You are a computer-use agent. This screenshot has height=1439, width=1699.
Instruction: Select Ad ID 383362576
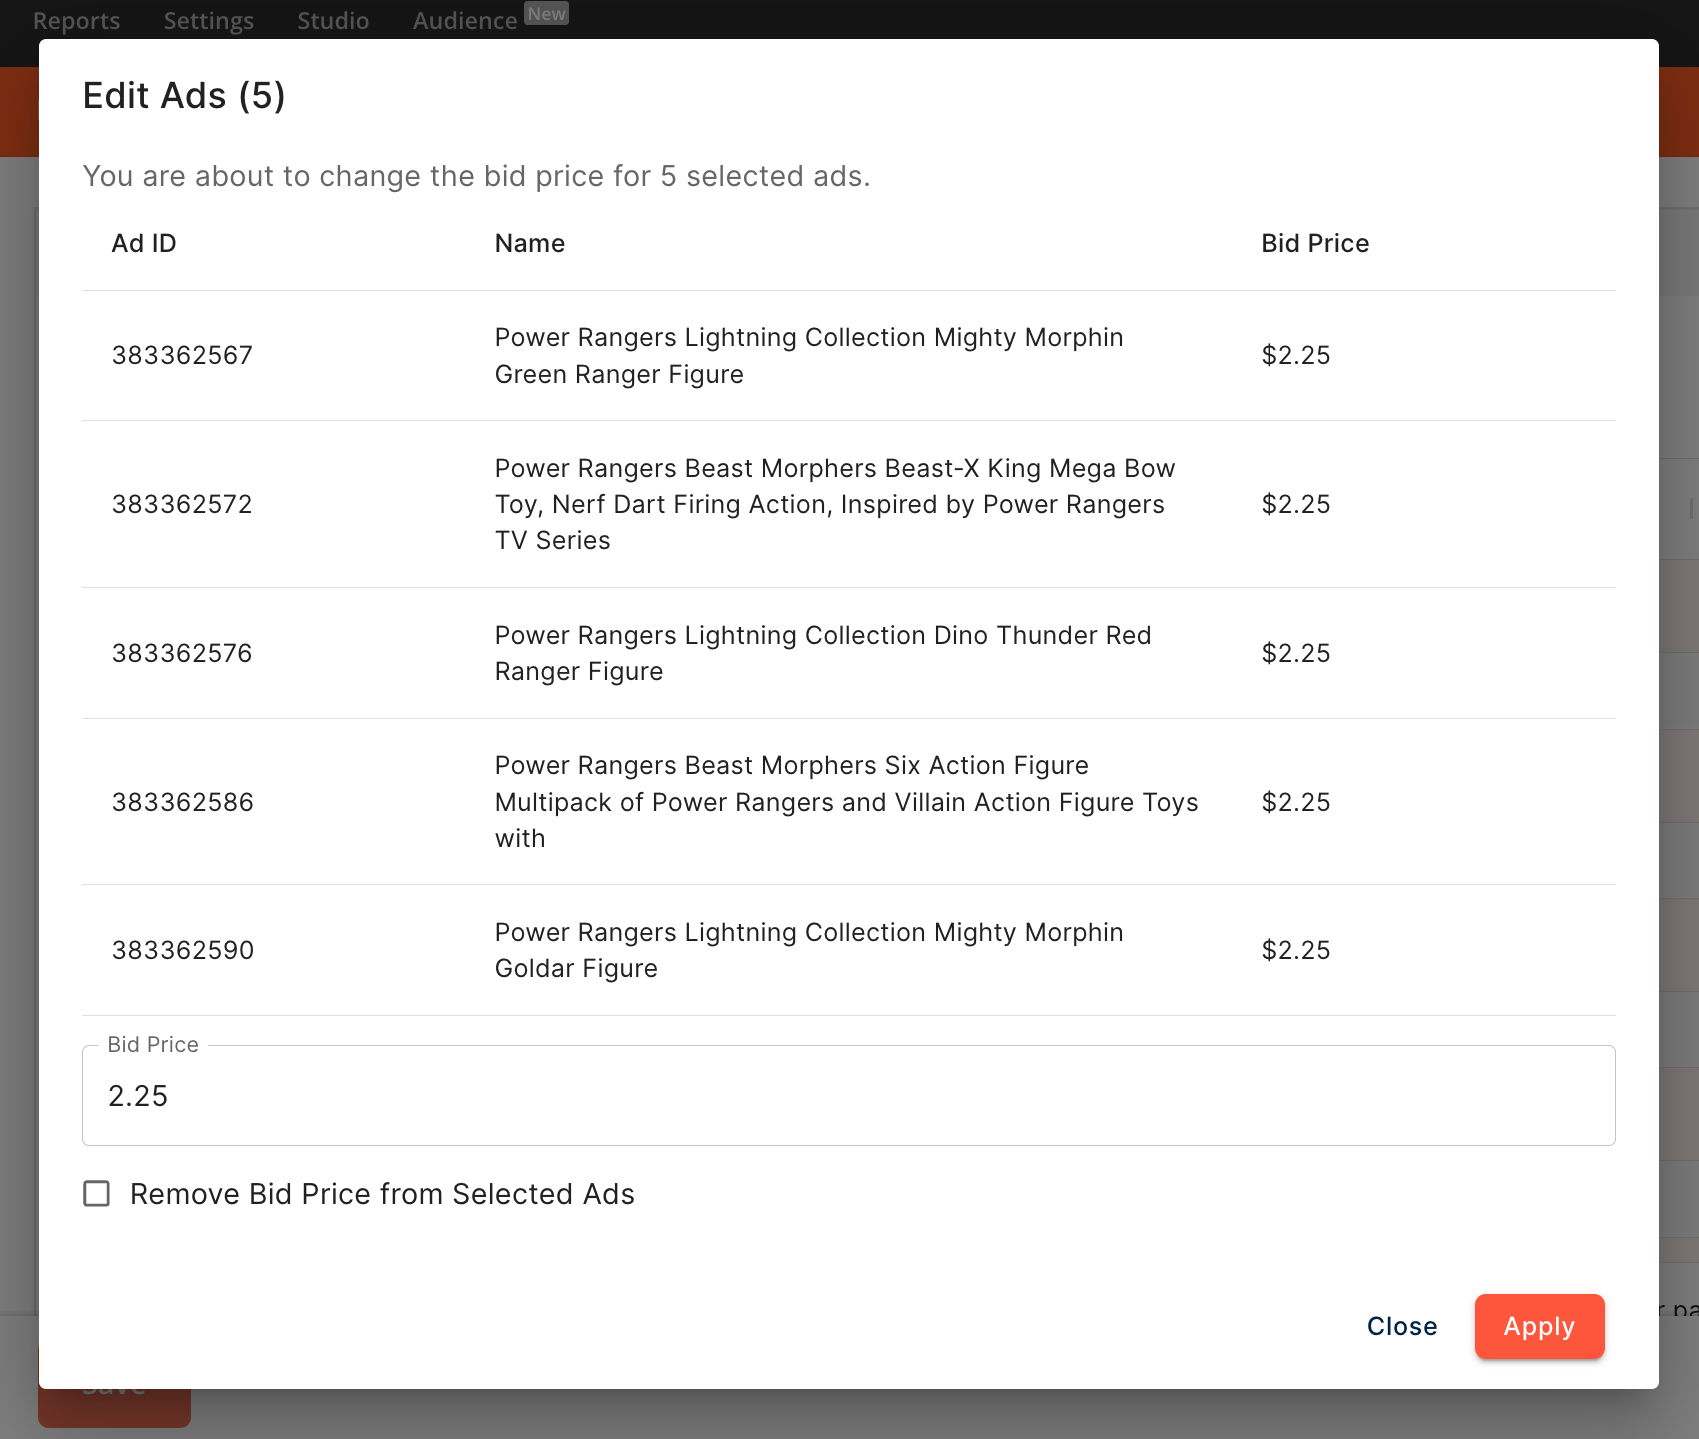point(182,653)
